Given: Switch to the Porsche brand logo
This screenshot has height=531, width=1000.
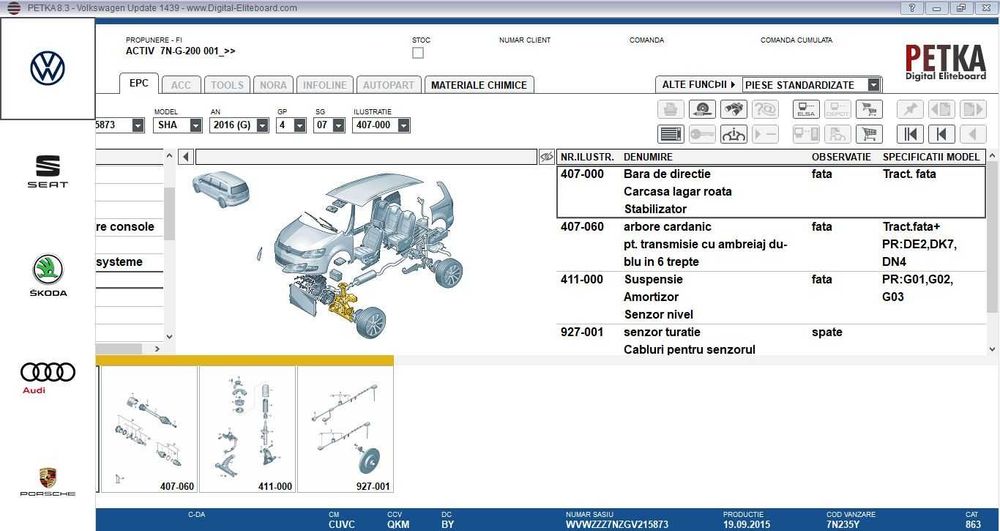Looking at the screenshot, I should point(47,482).
